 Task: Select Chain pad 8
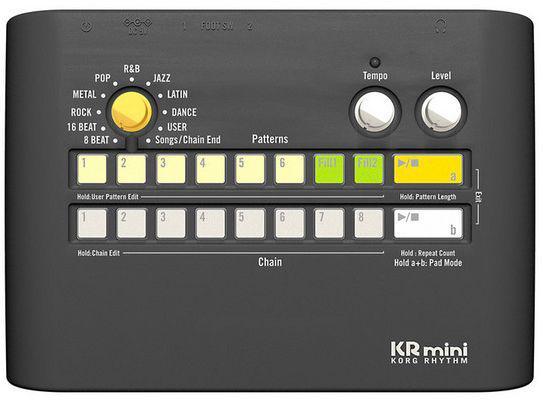click(368, 223)
